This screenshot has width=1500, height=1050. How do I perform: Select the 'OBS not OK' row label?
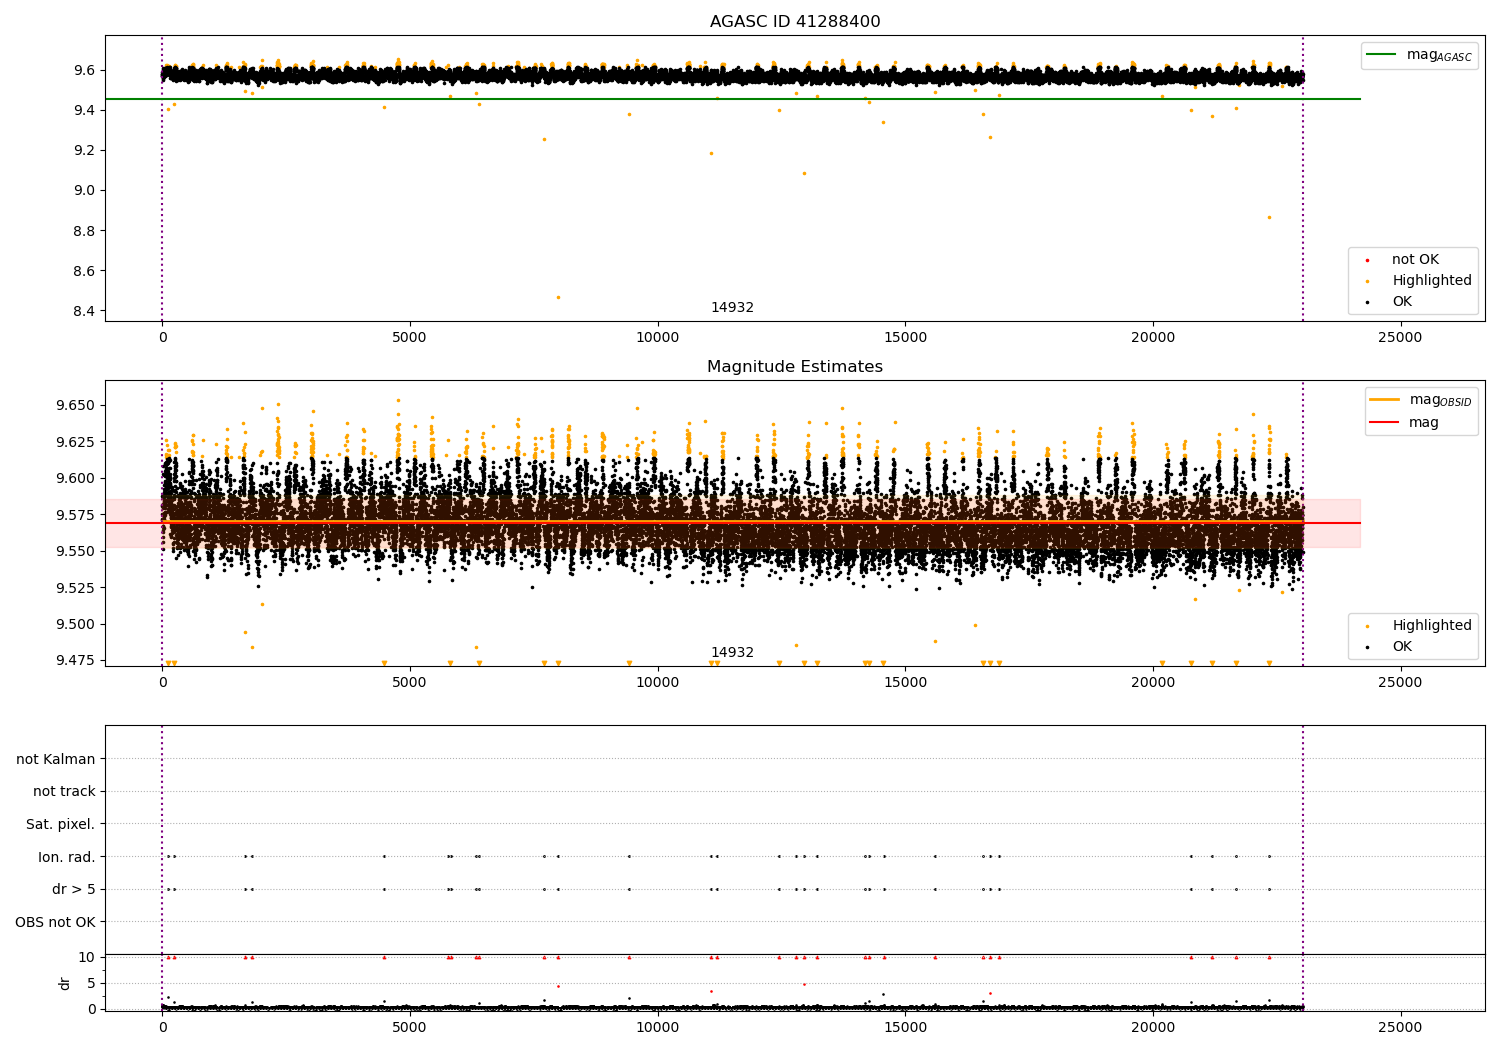[56, 922]
